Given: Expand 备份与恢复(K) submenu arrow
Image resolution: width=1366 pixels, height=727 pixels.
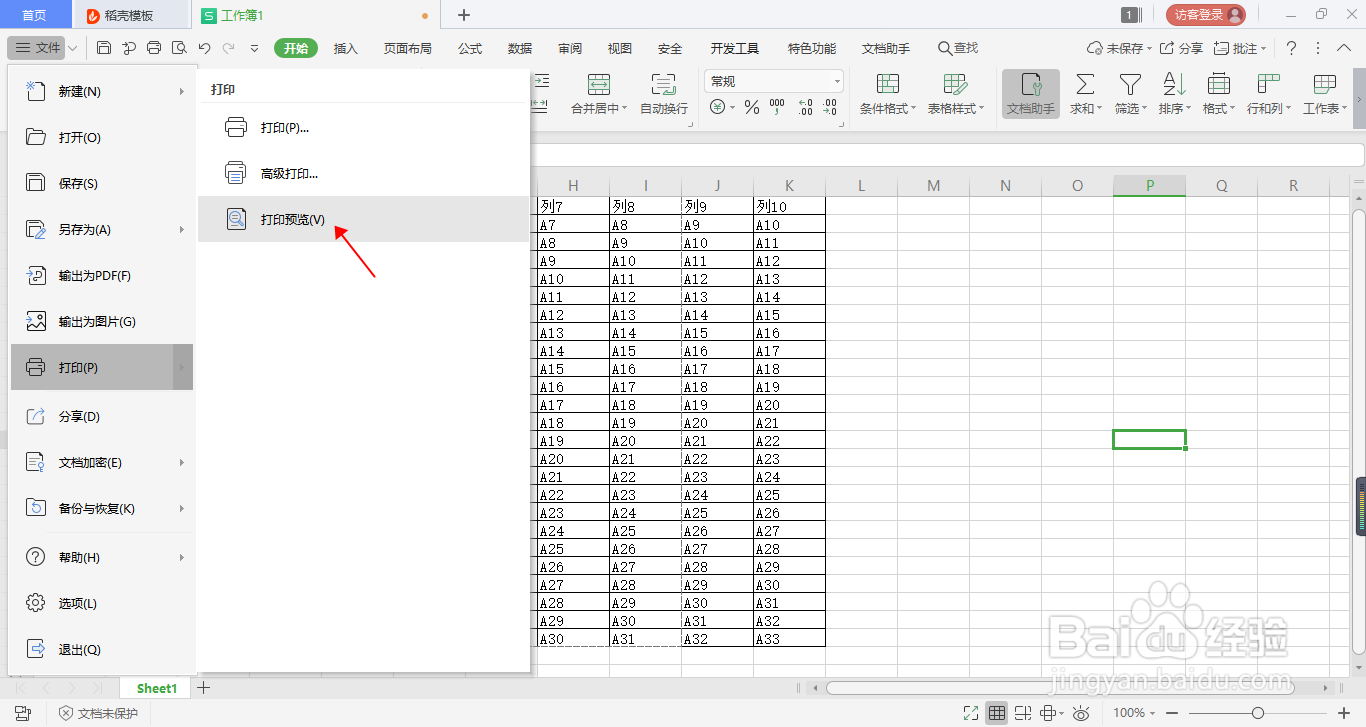Looking at the screenshot, I should click(x=182, y=509).
